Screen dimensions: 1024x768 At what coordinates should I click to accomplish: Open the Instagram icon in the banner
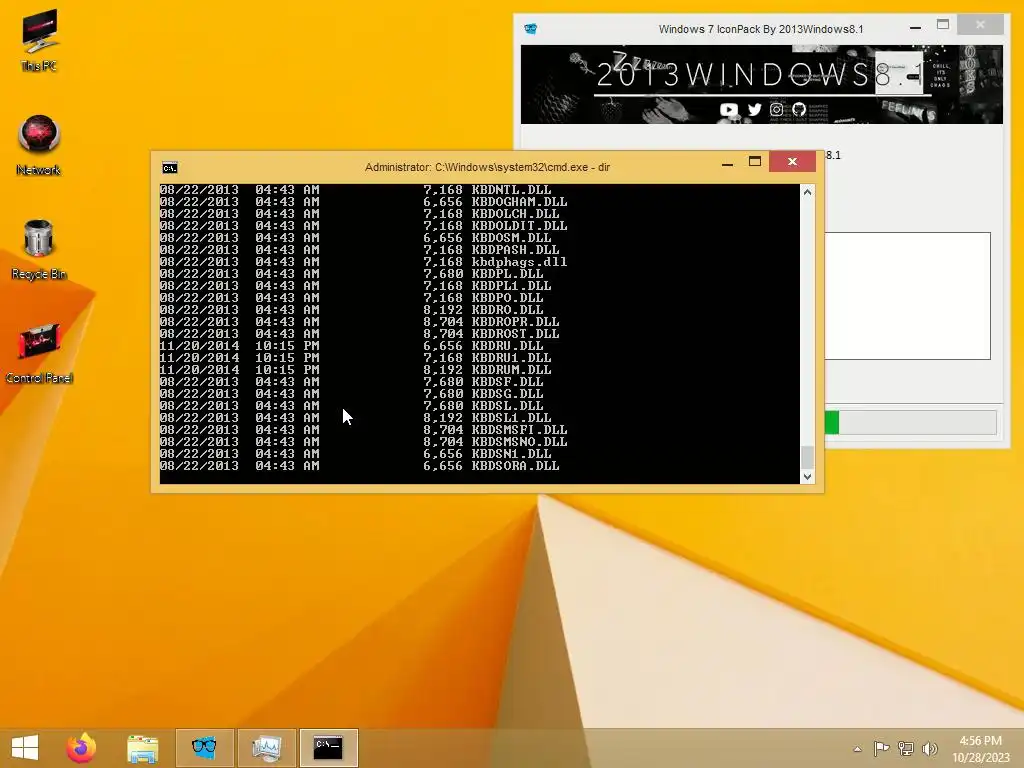click(776, 110)
